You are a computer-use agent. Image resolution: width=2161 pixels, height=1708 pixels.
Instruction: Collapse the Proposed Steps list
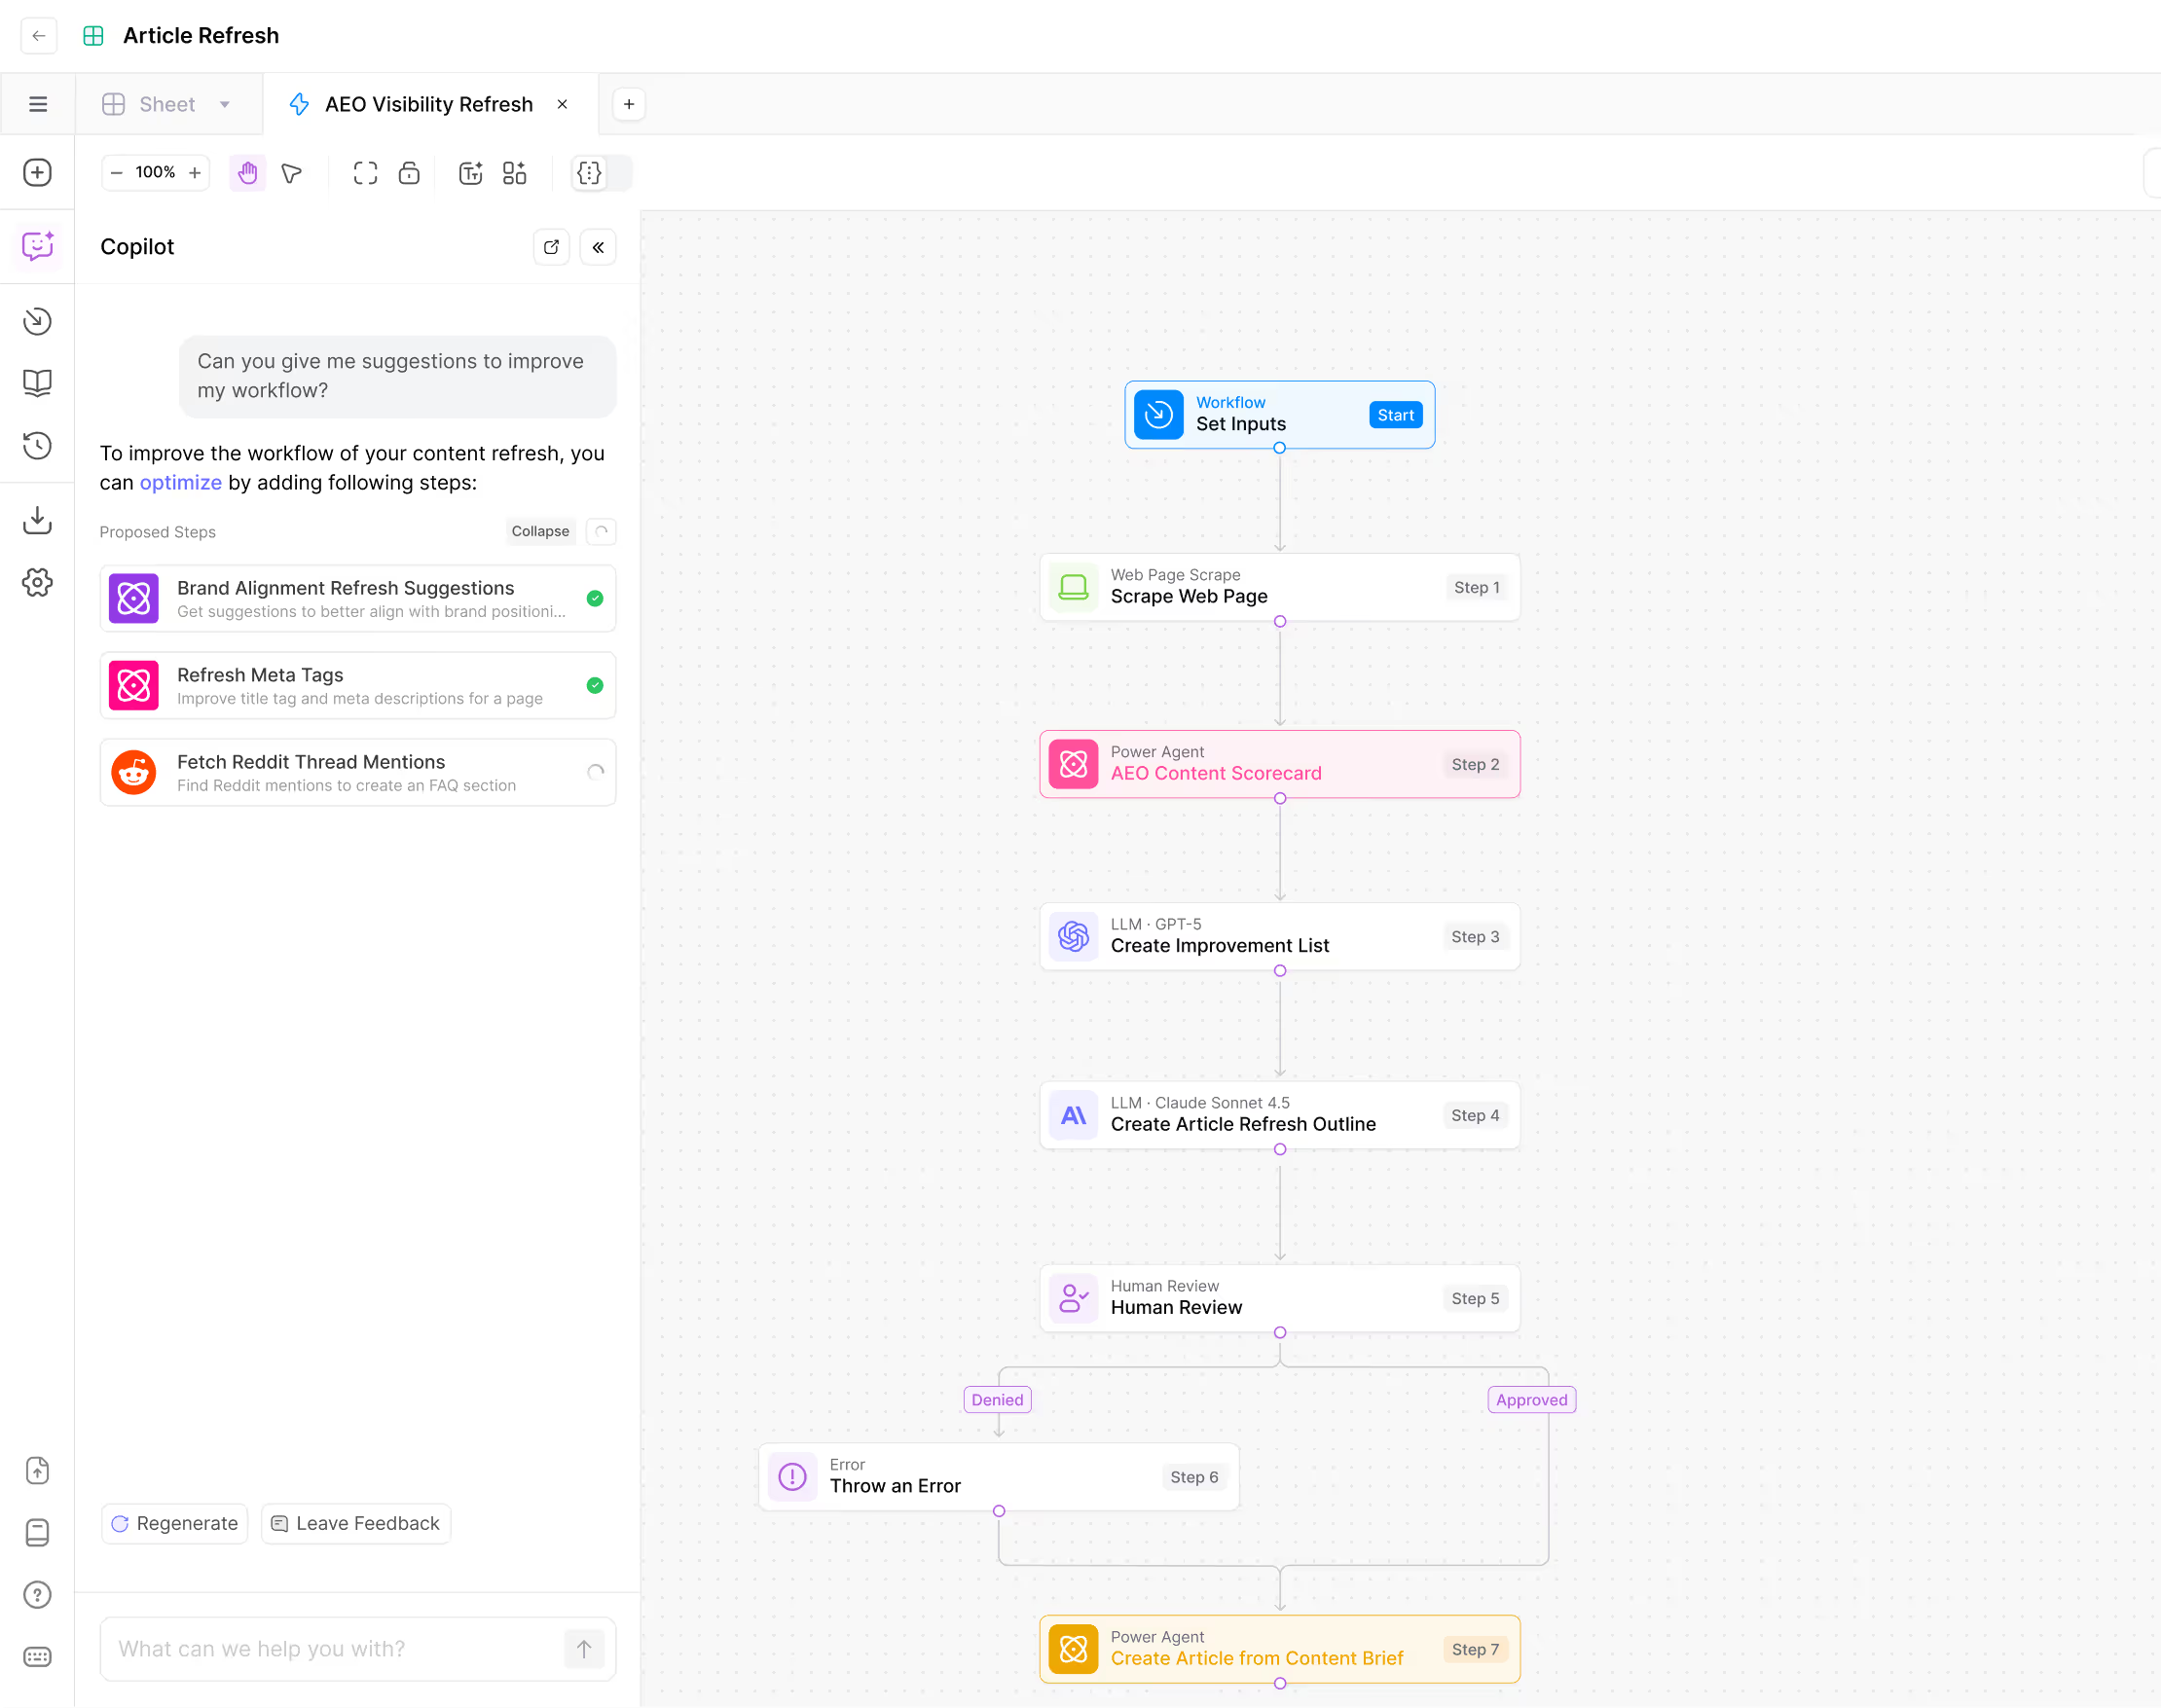(x=540, y=531)
